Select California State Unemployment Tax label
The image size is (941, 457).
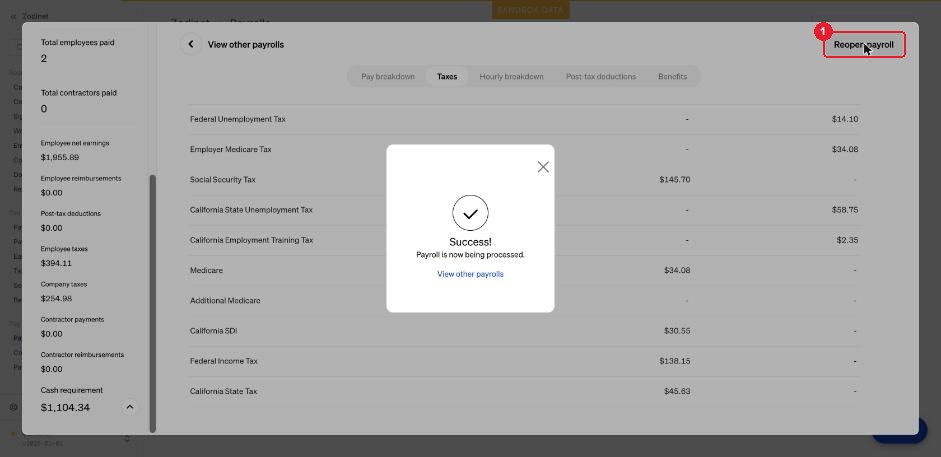(251, 210)
